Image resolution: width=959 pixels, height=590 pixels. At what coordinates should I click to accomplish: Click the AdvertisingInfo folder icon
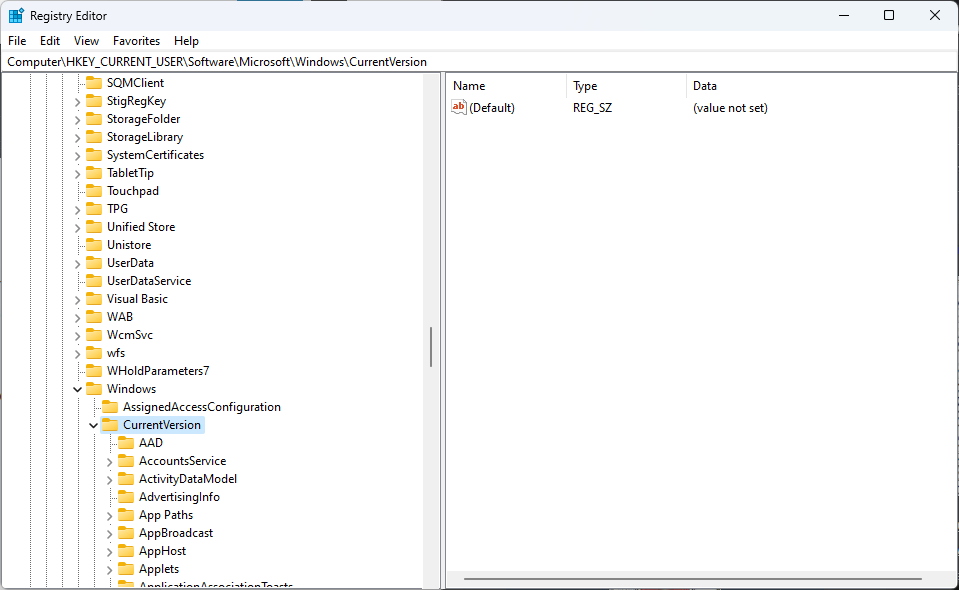pyautogui.click(x=126, y=497)
